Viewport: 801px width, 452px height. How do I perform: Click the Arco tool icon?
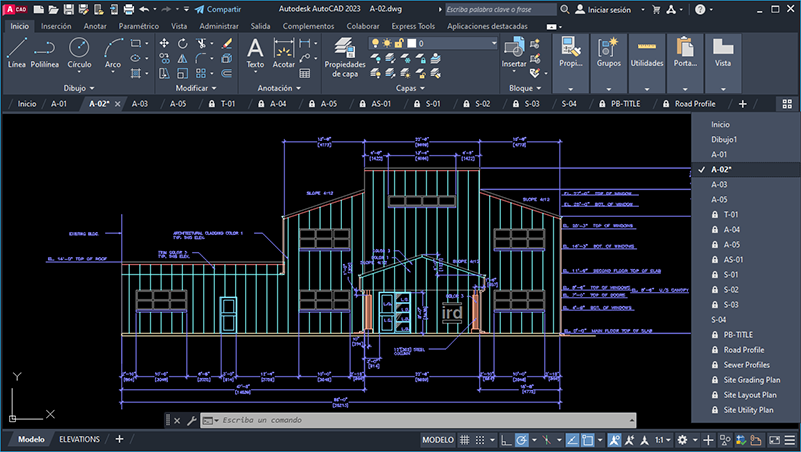tap(113, 49)
